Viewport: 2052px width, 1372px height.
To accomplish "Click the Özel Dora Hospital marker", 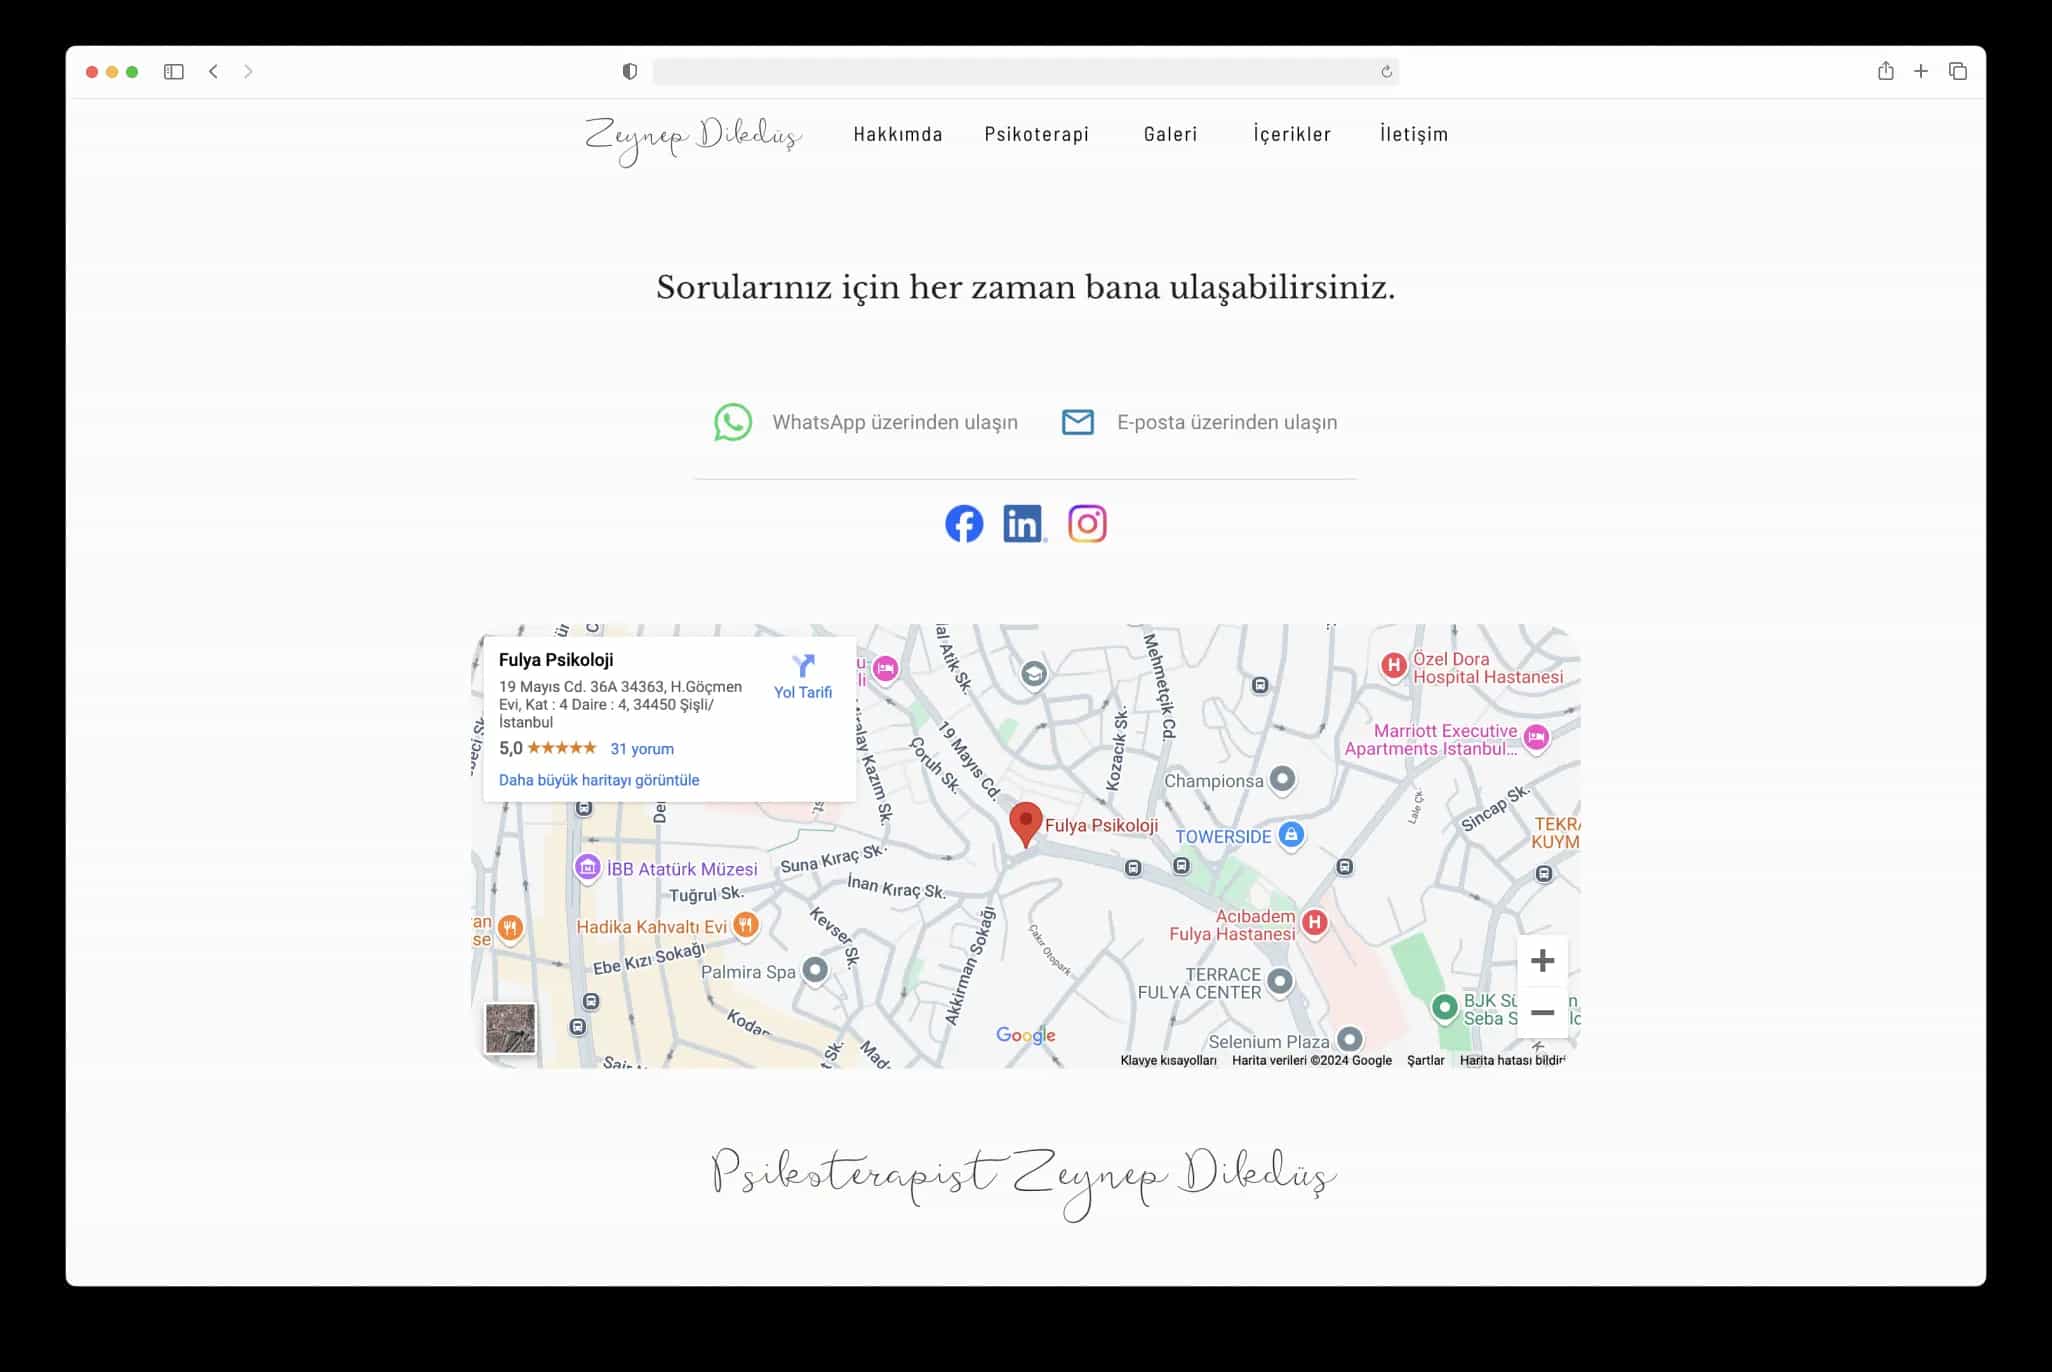I will (1394, 665).
